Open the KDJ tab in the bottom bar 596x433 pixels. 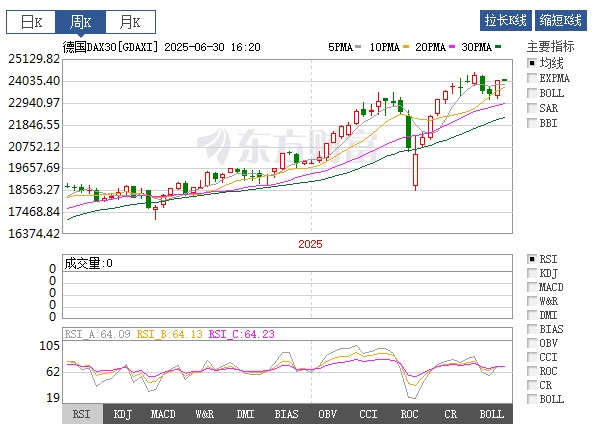[x=123, y=414]
